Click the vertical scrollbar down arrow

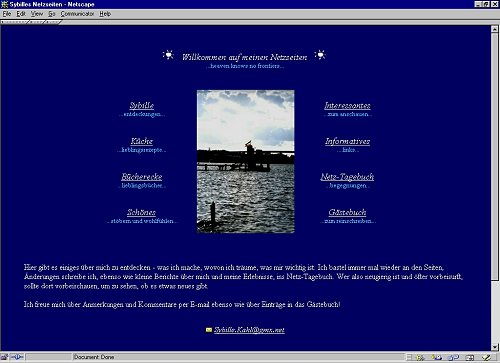(495, 347)
